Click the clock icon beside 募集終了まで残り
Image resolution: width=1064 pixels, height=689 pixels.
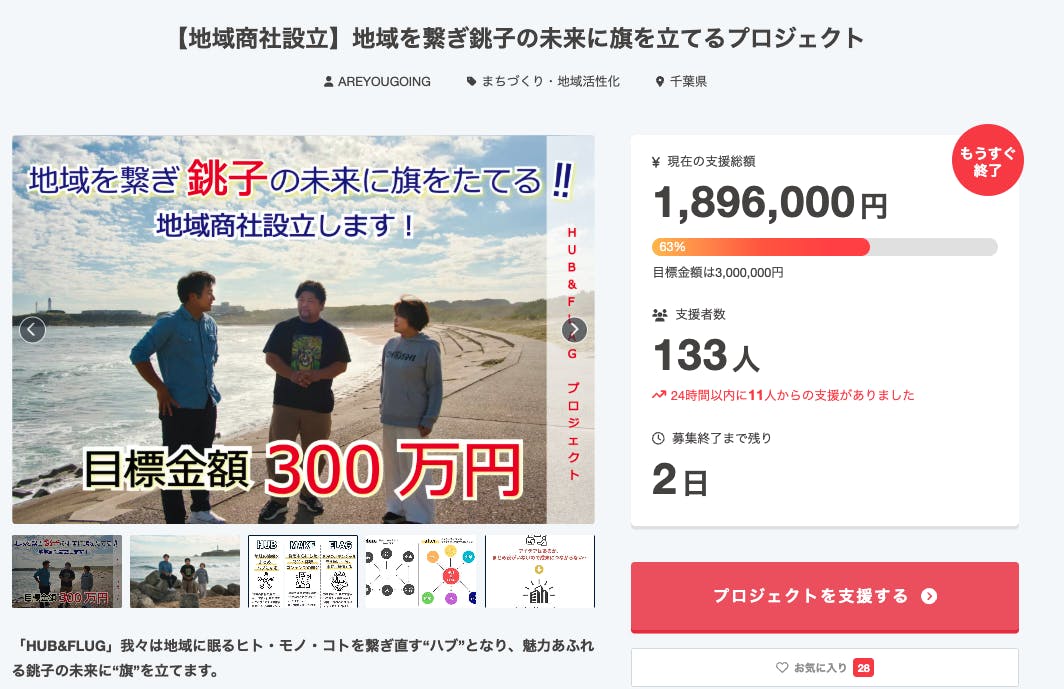tap(658, 438)
